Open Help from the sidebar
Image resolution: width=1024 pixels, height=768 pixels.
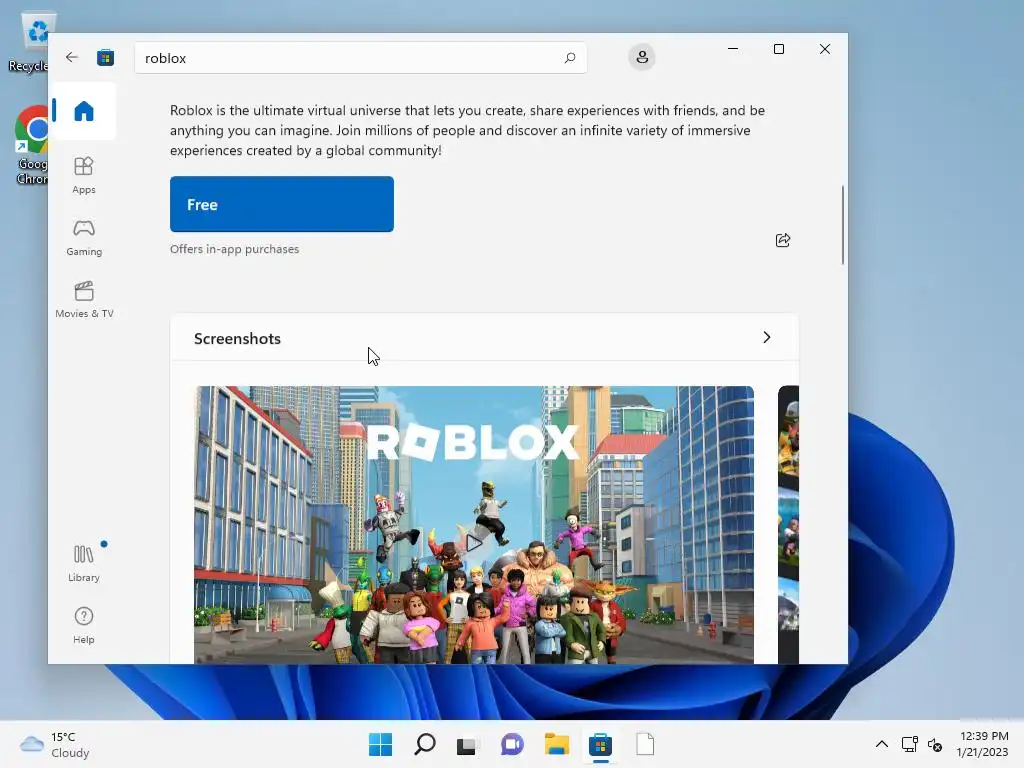[x=84, y=625]
